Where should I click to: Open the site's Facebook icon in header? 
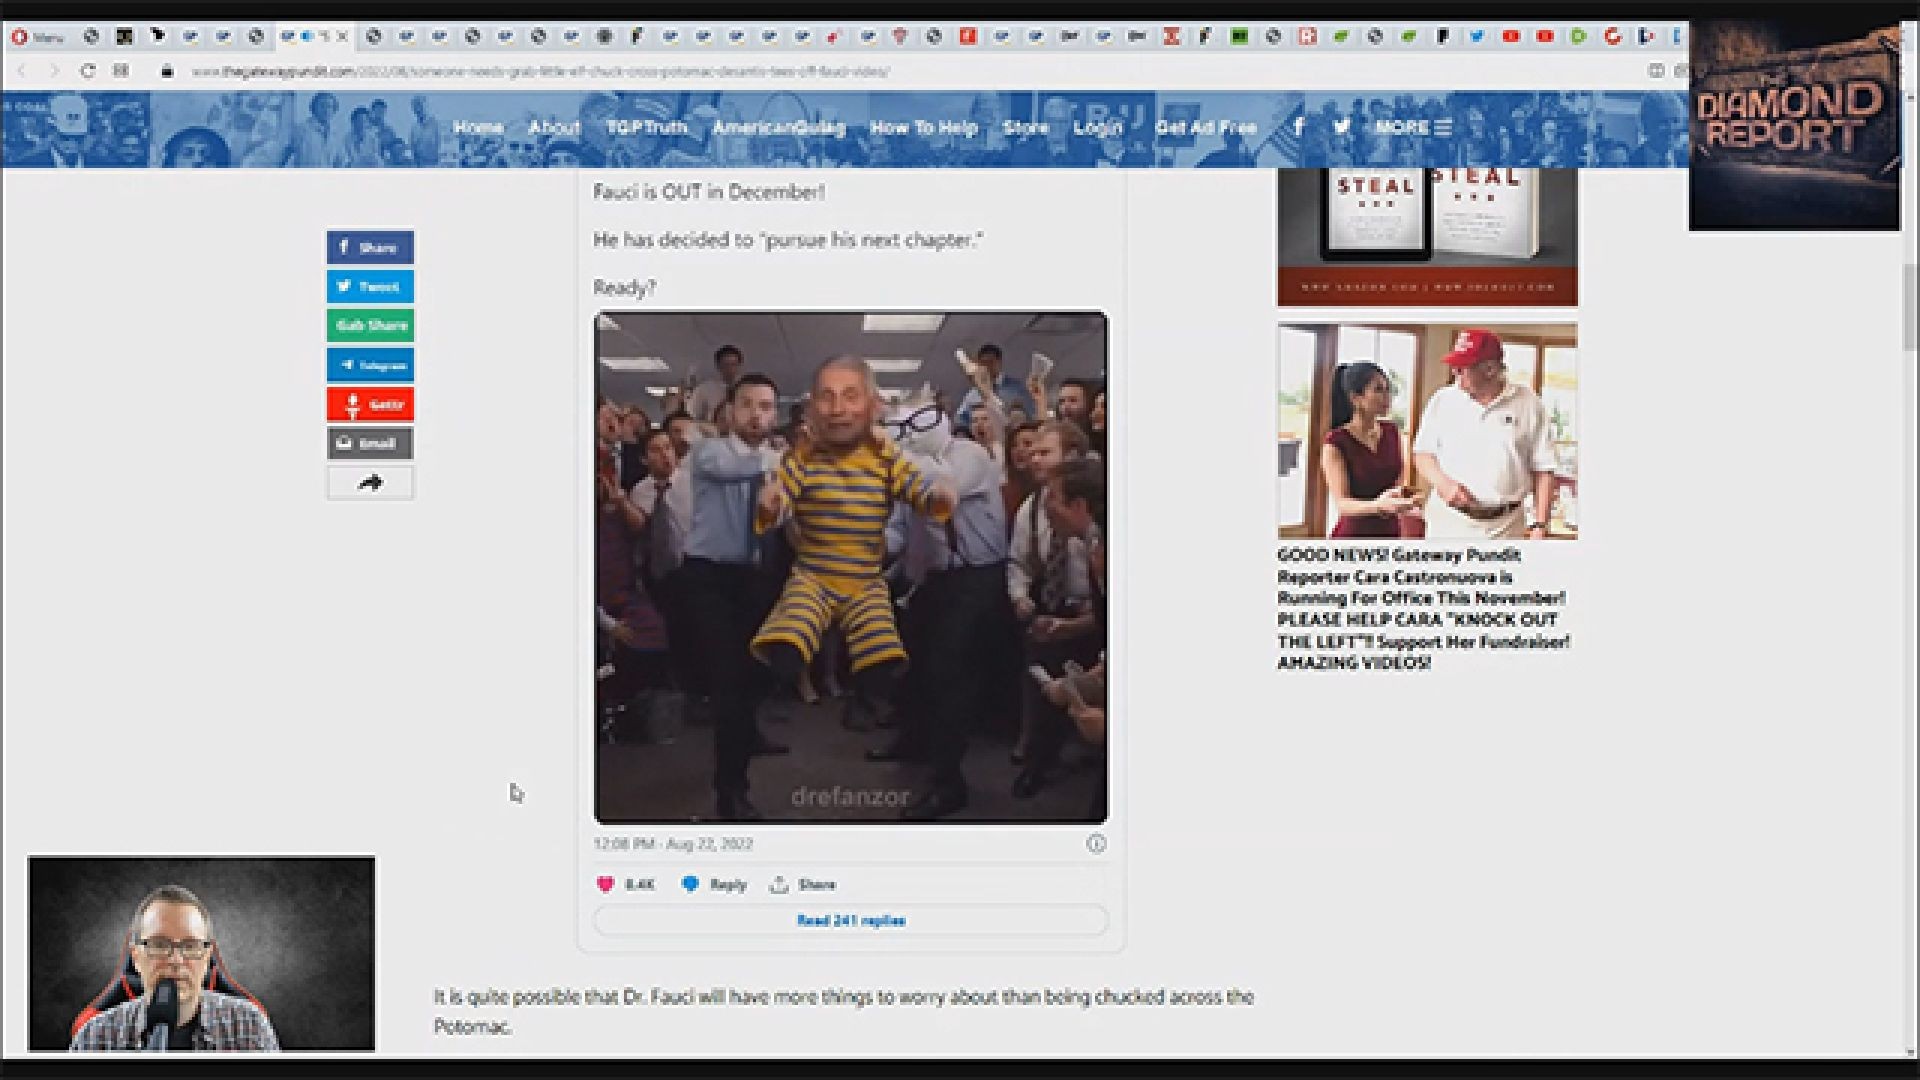pos(1298,127)
